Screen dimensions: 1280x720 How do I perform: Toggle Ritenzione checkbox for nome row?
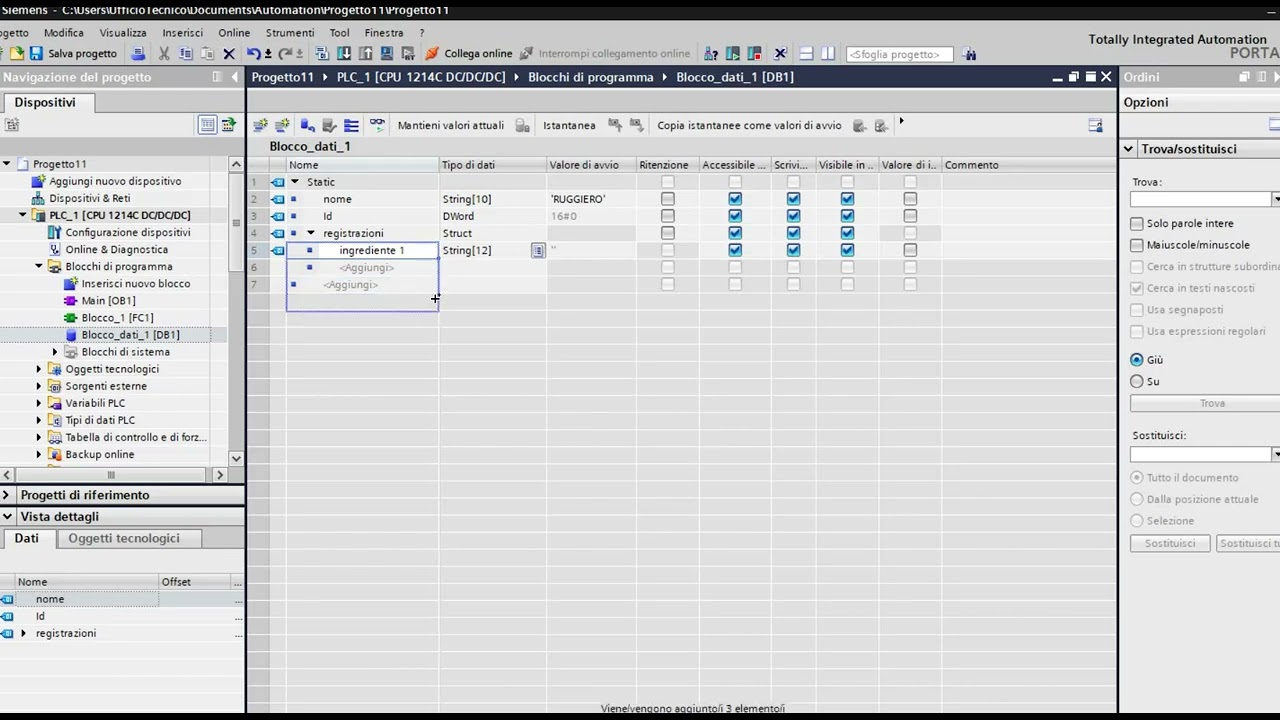coord(668,199)
